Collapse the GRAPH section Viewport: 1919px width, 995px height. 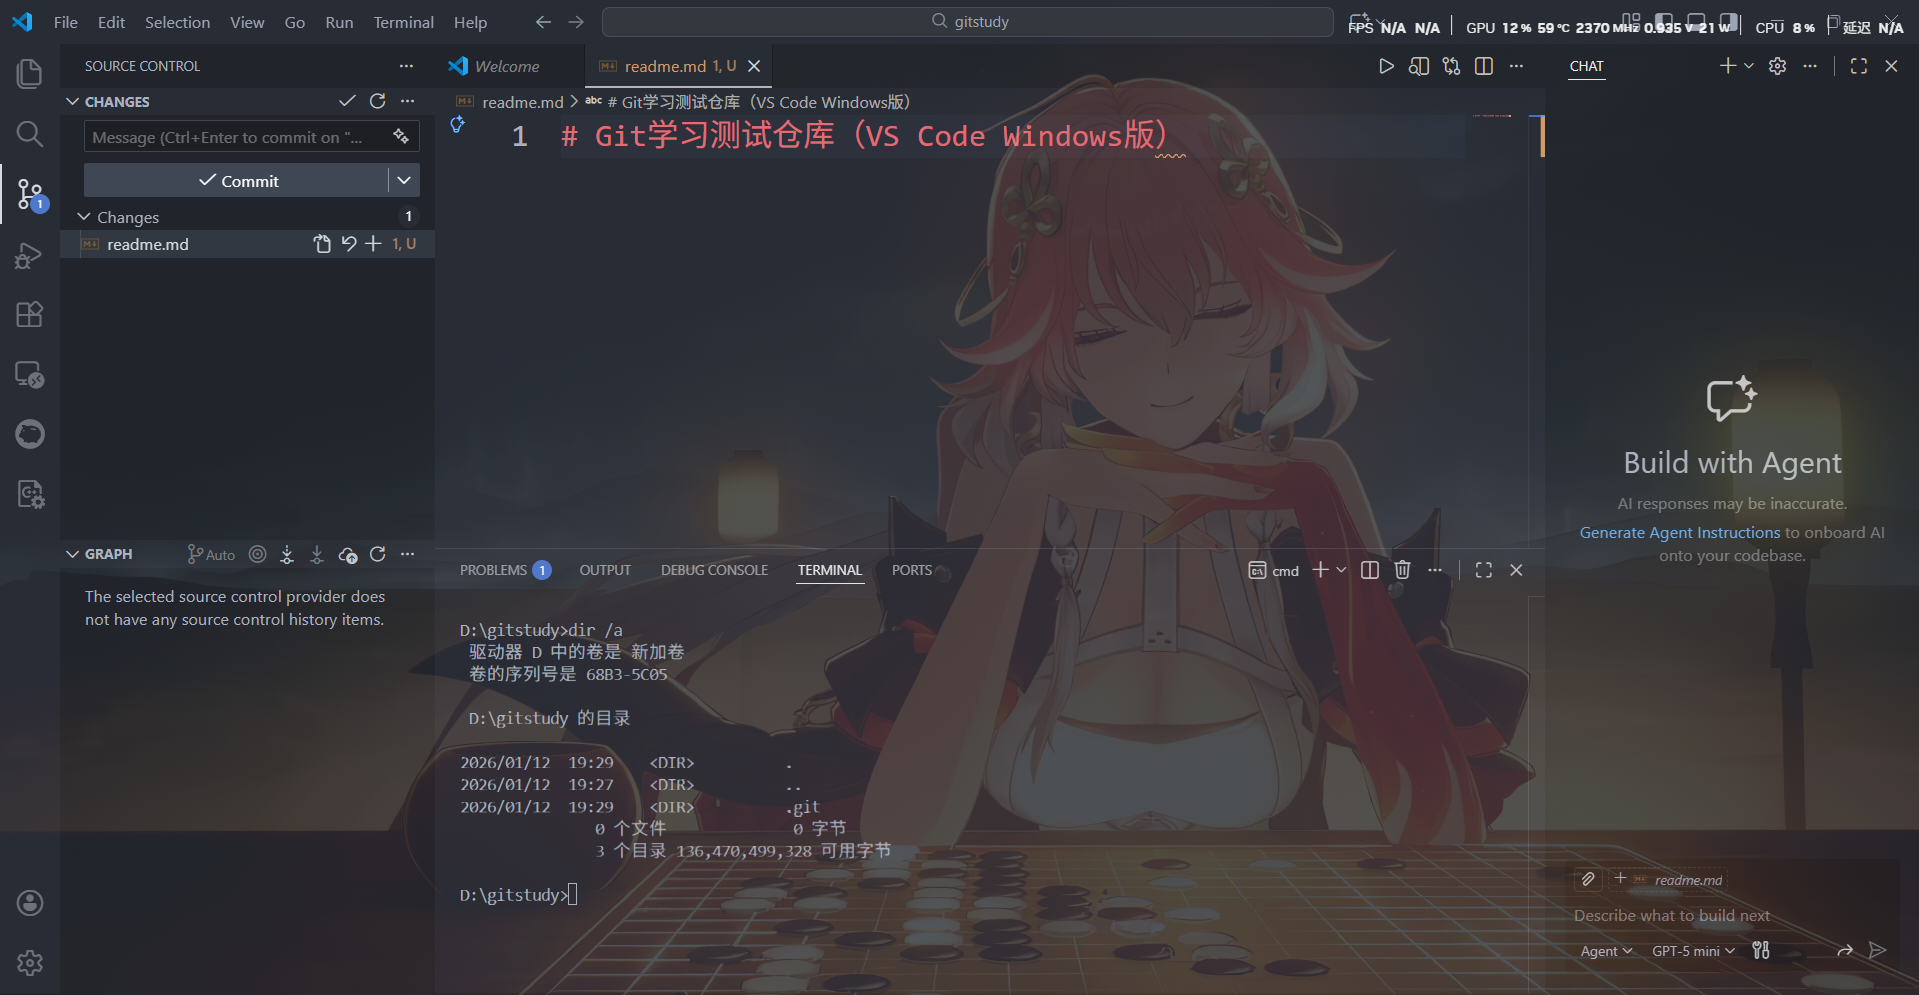72,554
